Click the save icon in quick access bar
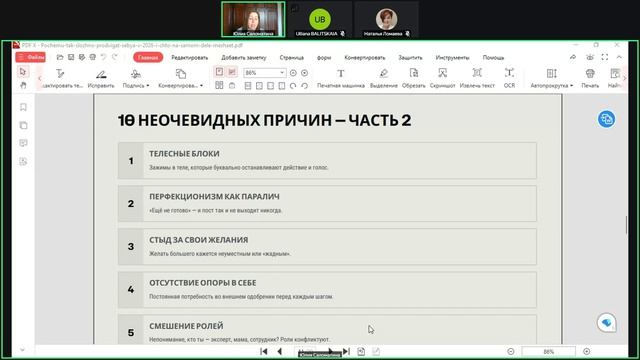 click(71, 57)
